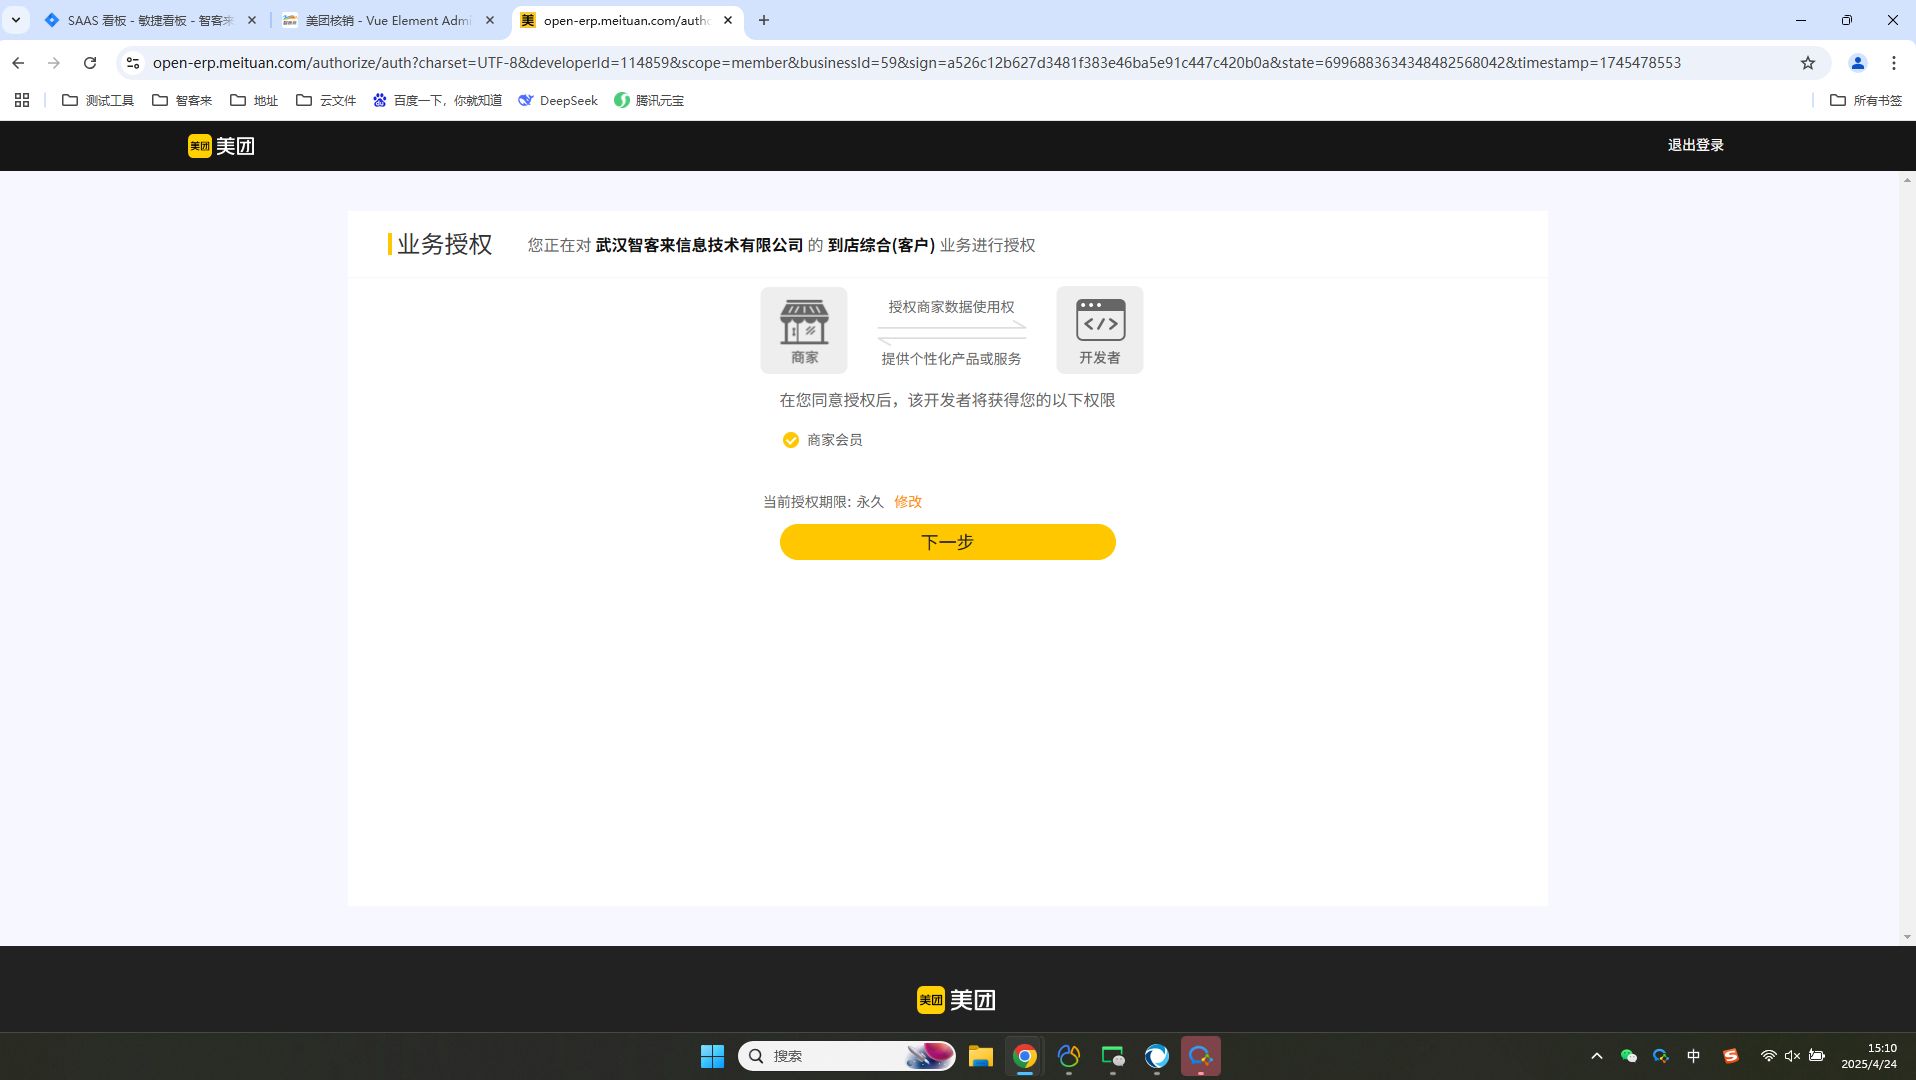Click 修改 to change authorization period
This screenshot has width=1916, height=1080.
pyautogui.click(x=908, y=502)
